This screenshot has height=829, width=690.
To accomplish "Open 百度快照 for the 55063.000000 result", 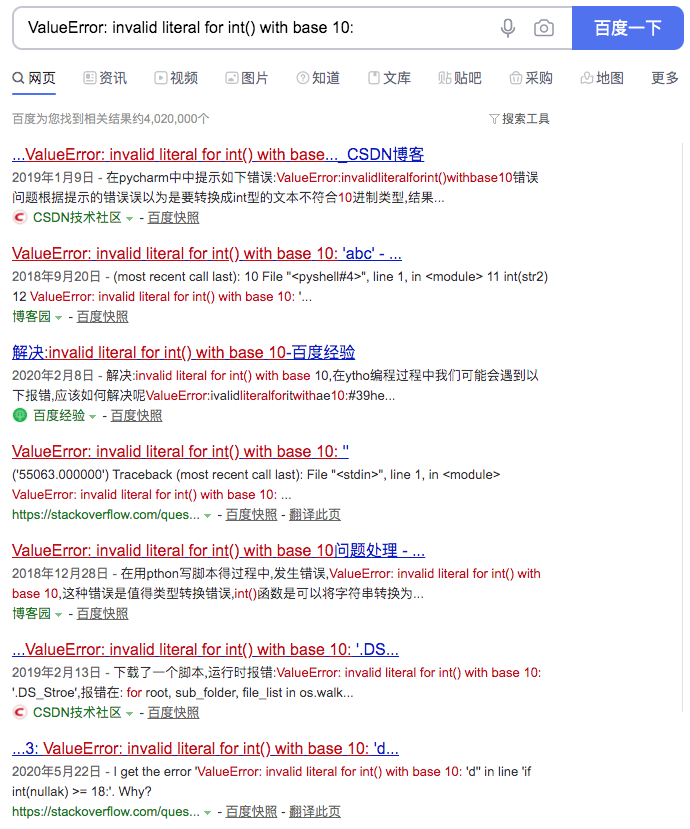I will pyautogui.click(x=251, y=514).
